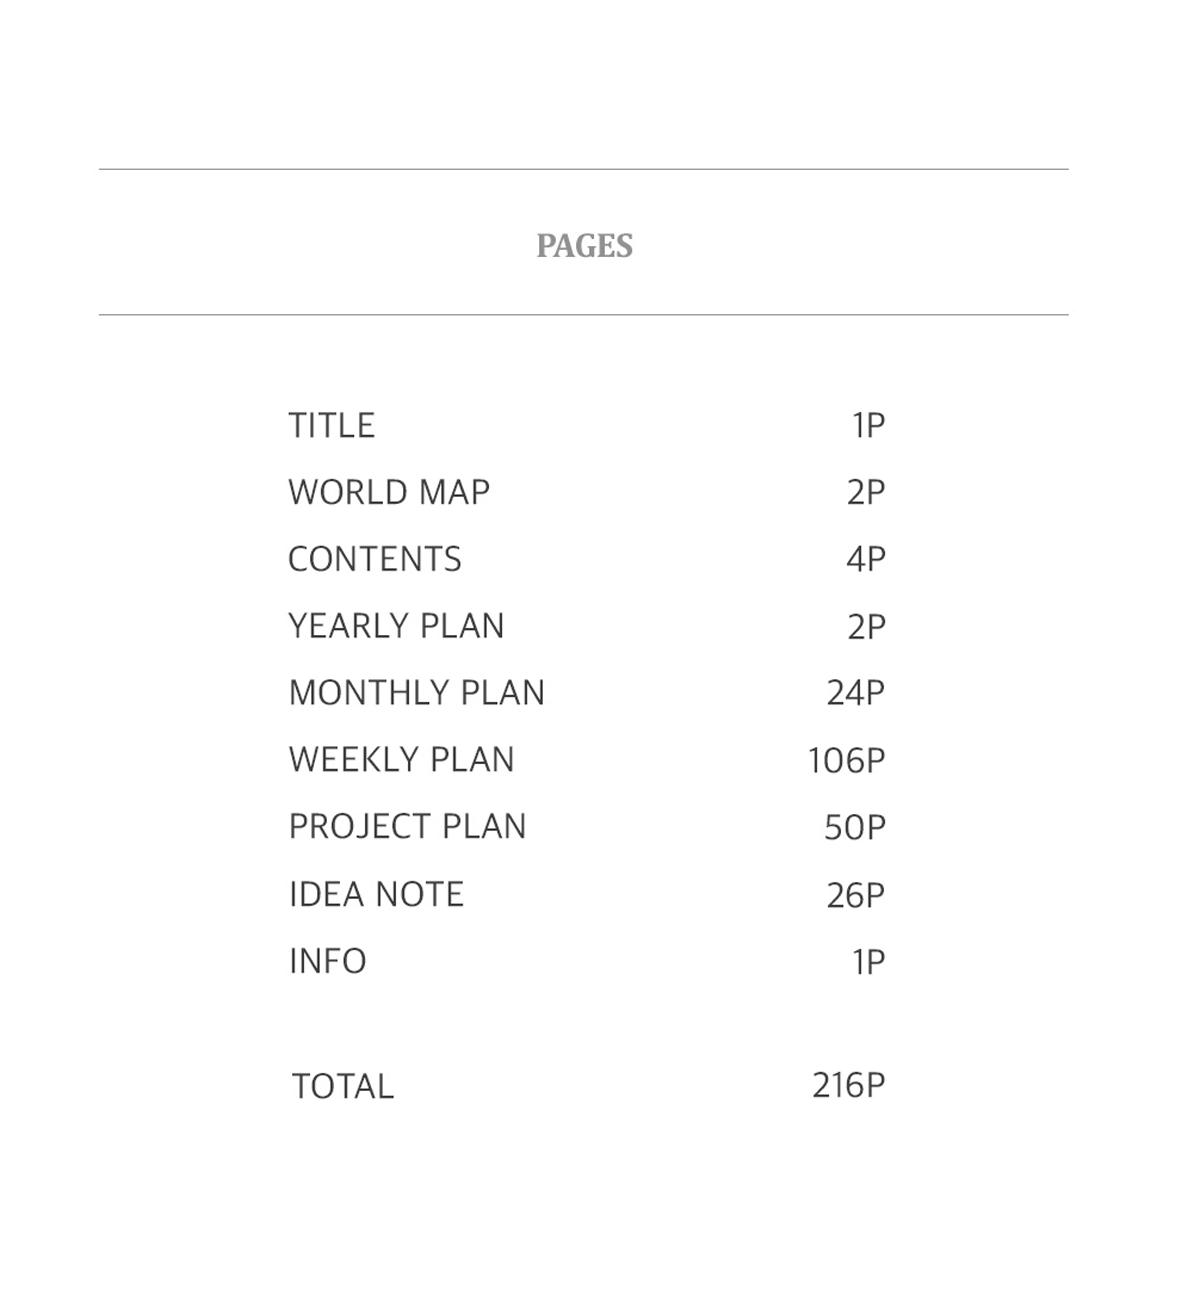
Task: Select the INFO row label
Action: [x=327, y=961]
